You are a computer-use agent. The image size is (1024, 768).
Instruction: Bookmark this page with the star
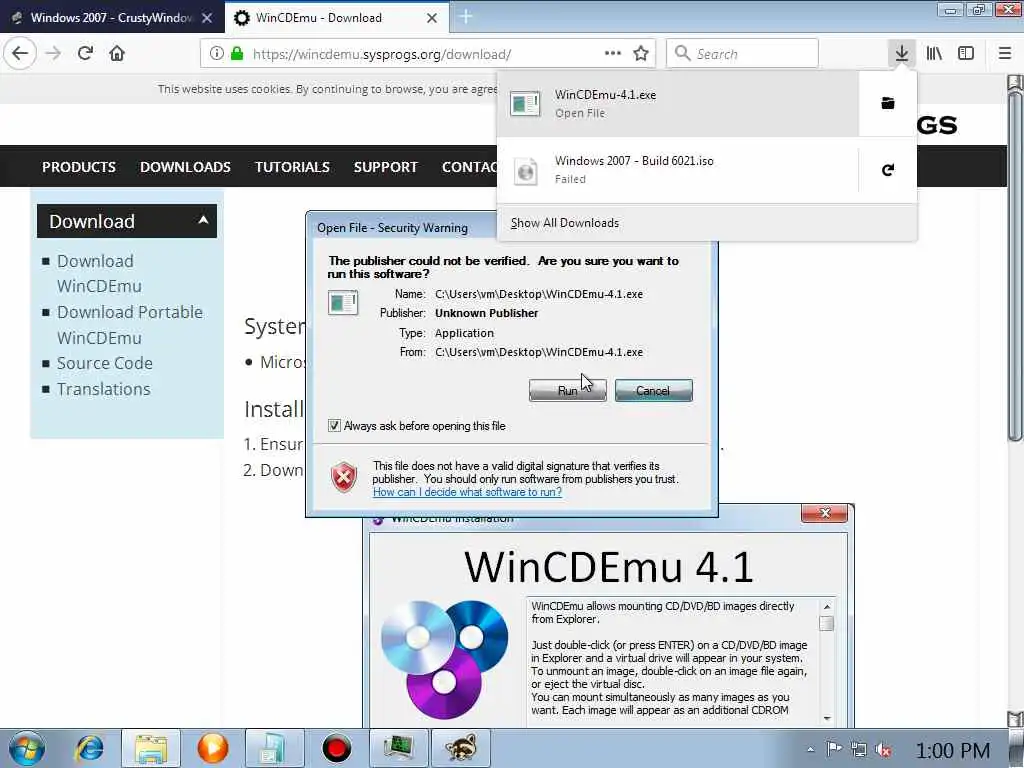click(x=641, y=53)
